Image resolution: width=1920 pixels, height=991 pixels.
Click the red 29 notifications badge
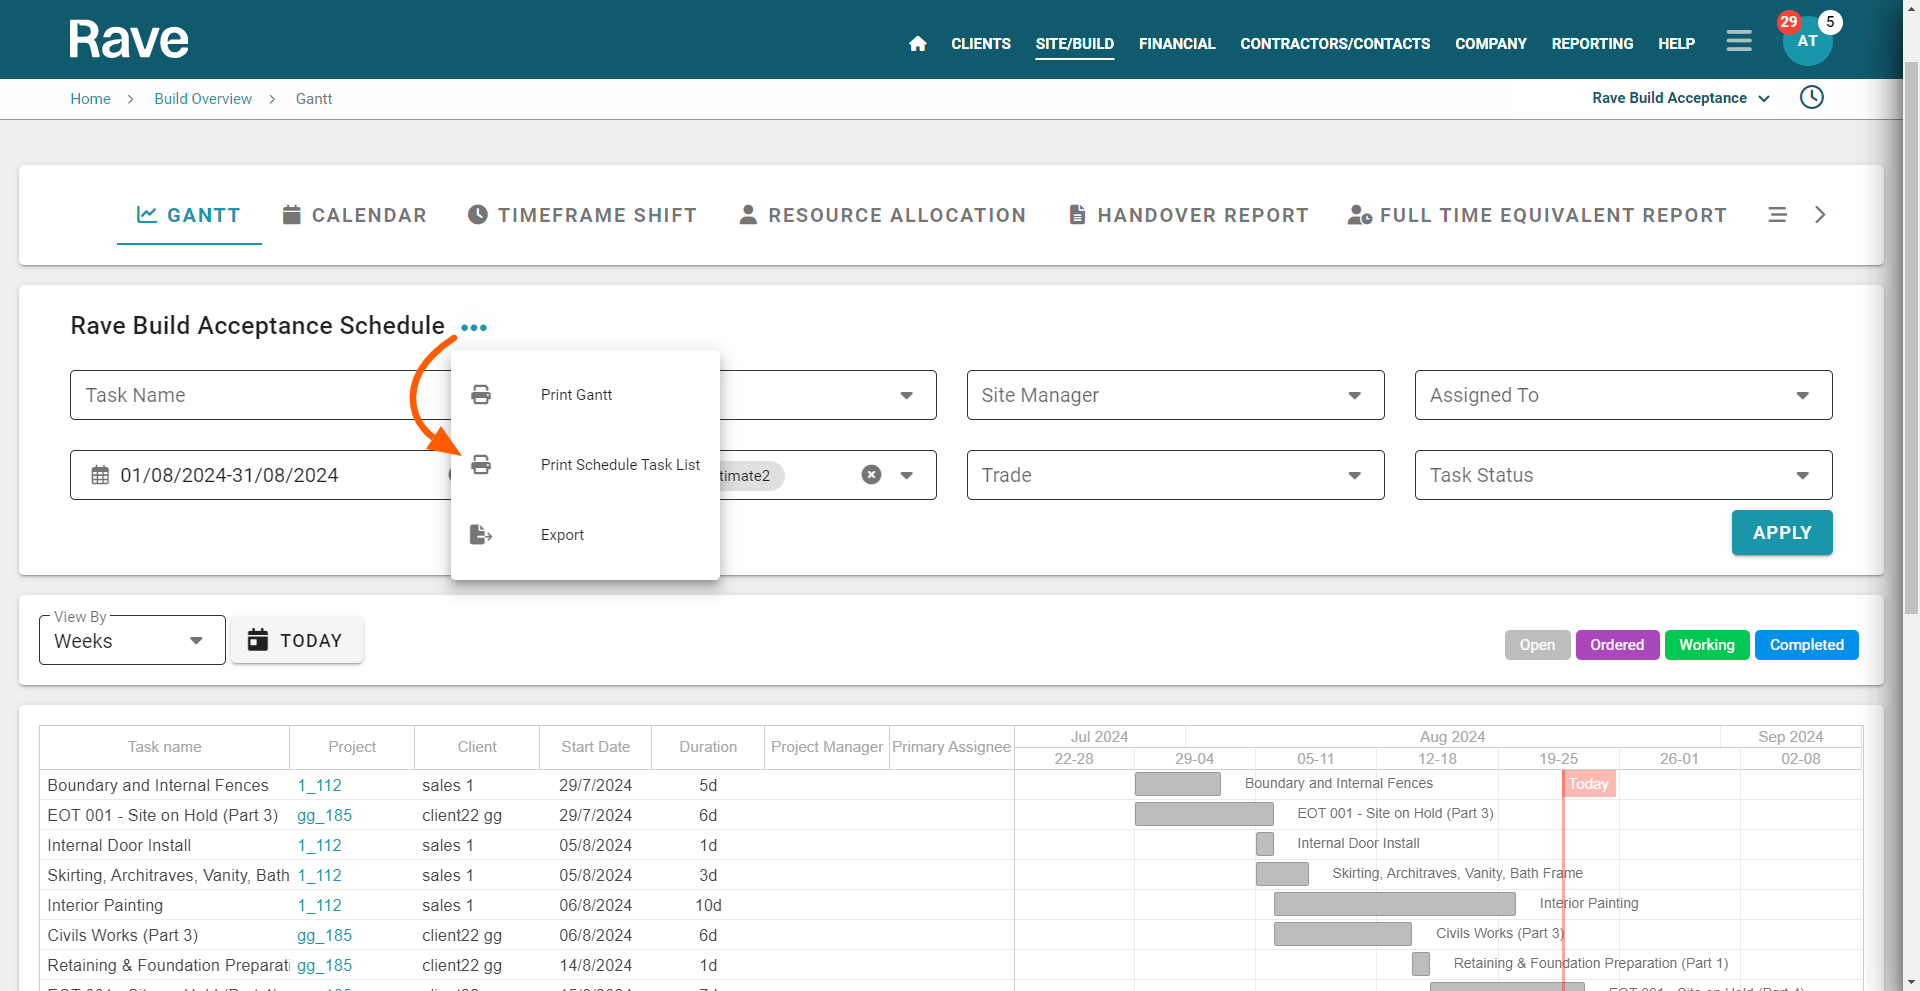tap(1789, 22)
